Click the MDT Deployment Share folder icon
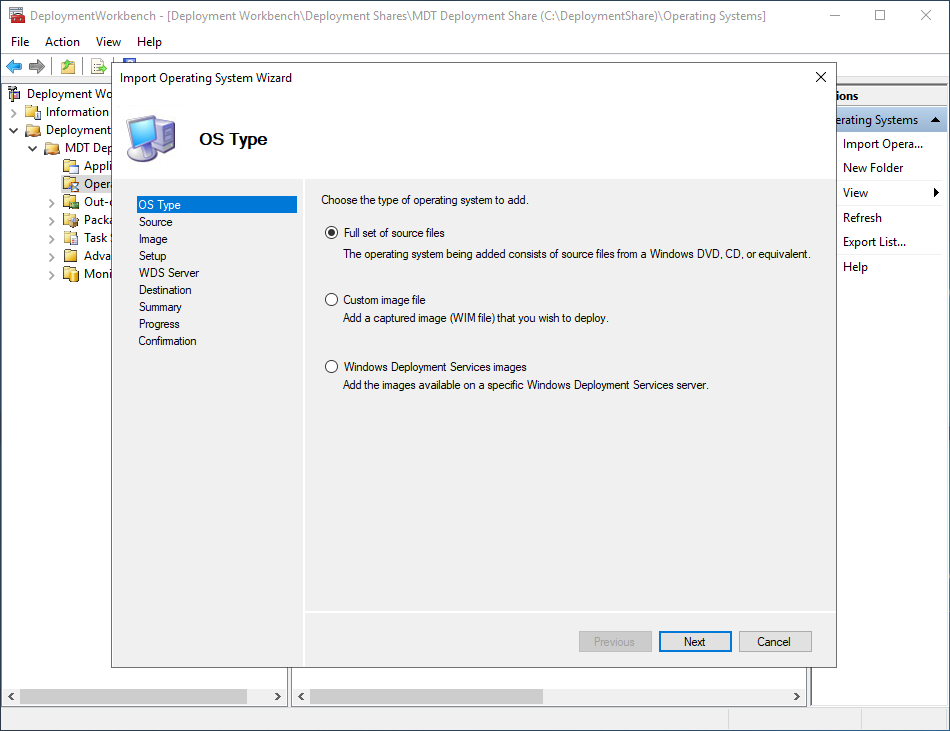Image resolution: width=950 pixels, height=731 pixels. click(52, 148)
